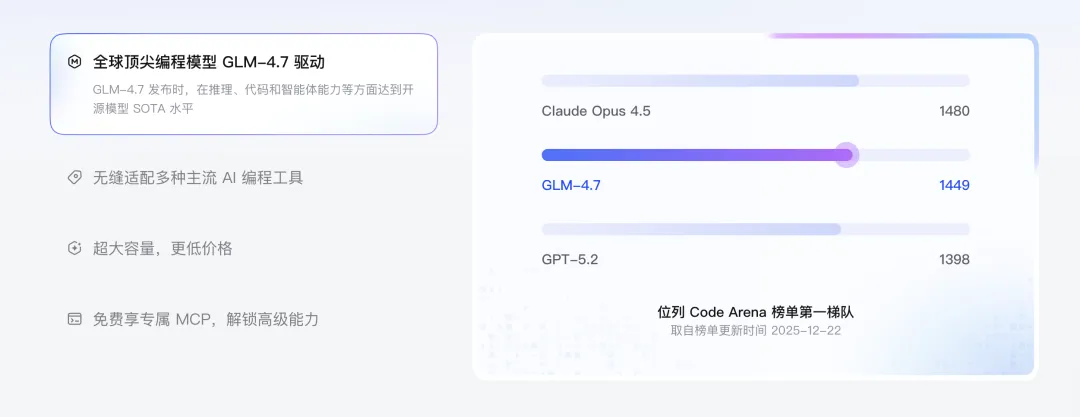Click the glowing knob on the GLM-4.7 bar
Screen dimensions: 1080x417
point(846,155)
